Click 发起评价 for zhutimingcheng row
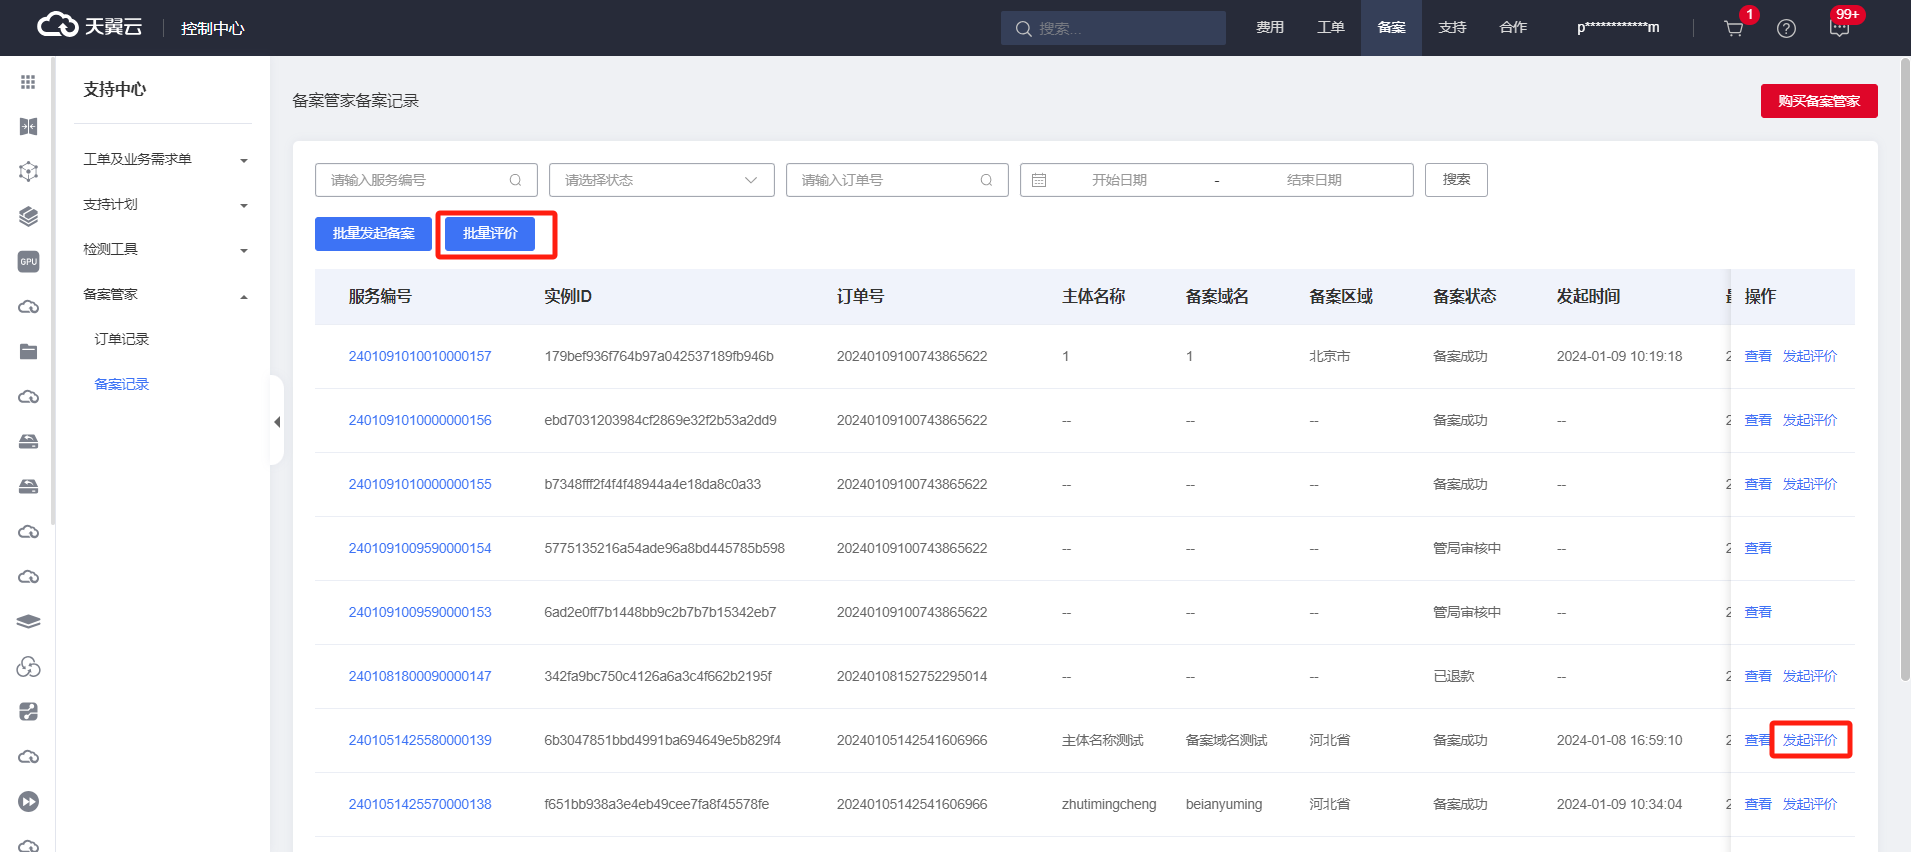Screen dimensions: 1911x852 1810,804
